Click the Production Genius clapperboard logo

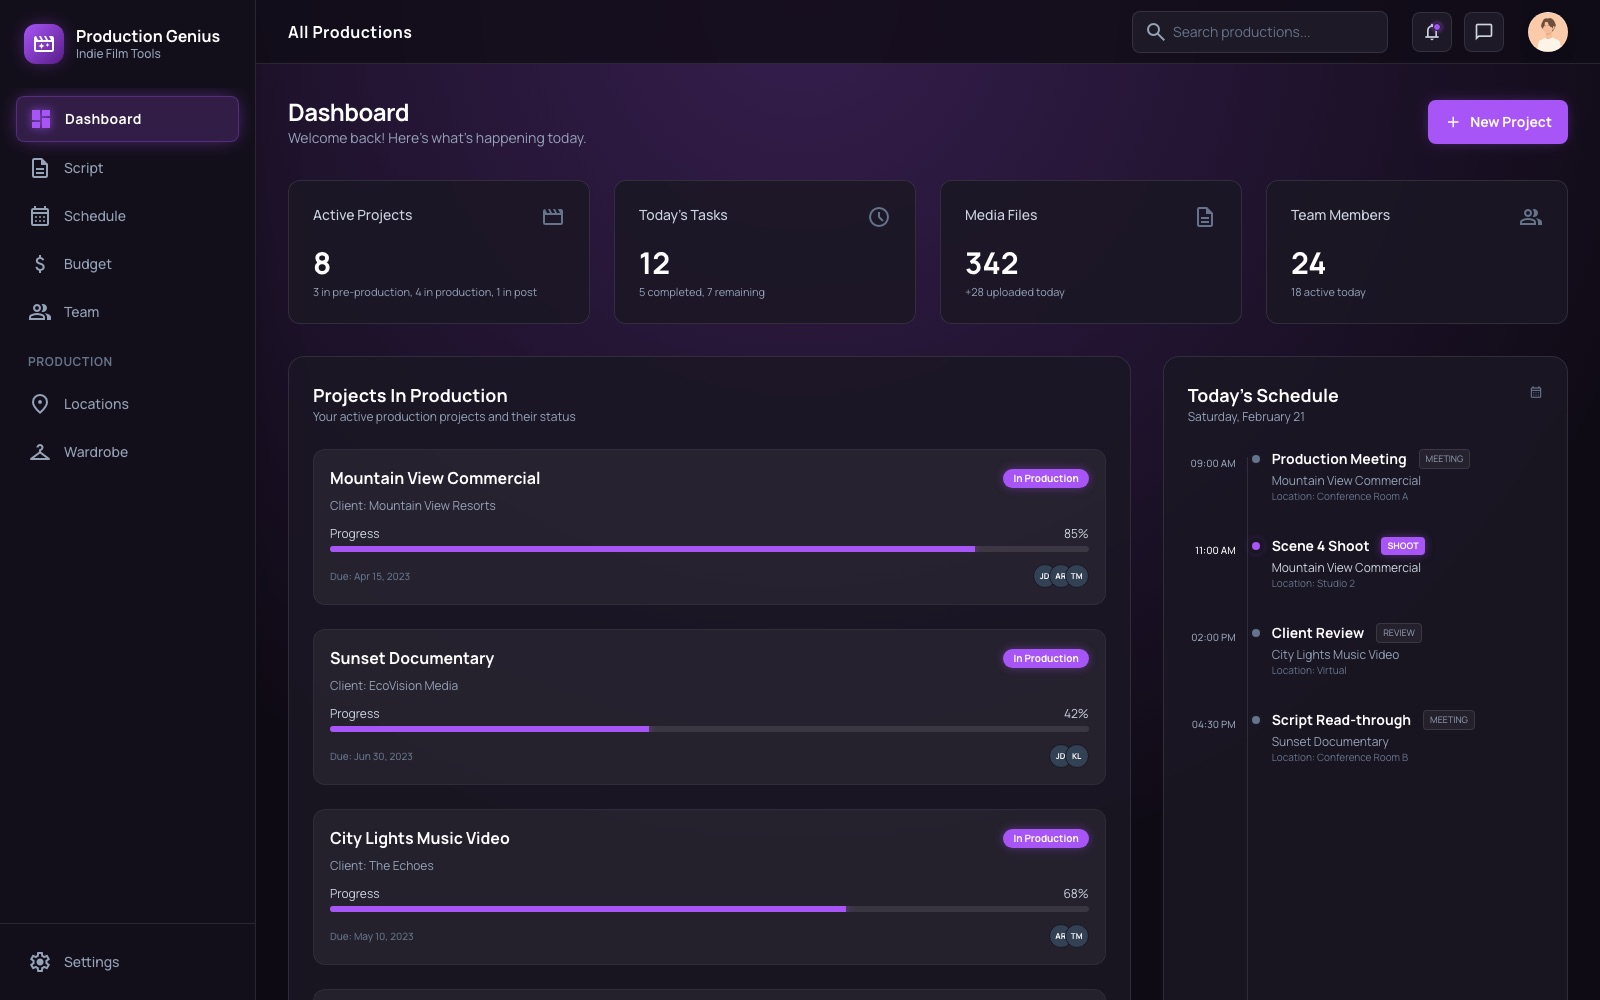[x=44, y=44]
